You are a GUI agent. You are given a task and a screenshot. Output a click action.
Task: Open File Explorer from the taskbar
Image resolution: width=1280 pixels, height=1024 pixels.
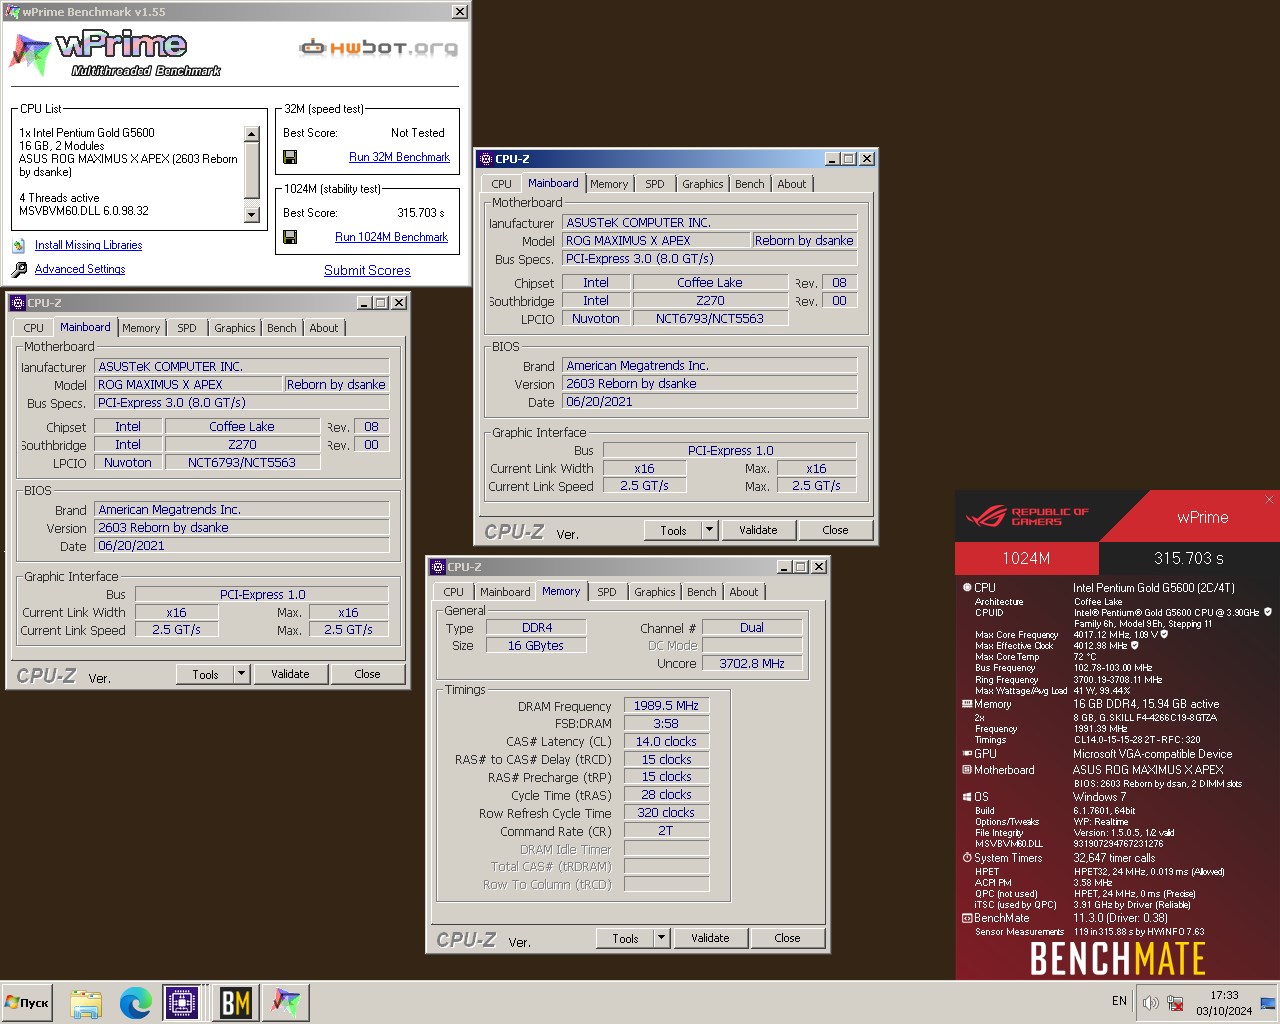[x=86, y=1003]
